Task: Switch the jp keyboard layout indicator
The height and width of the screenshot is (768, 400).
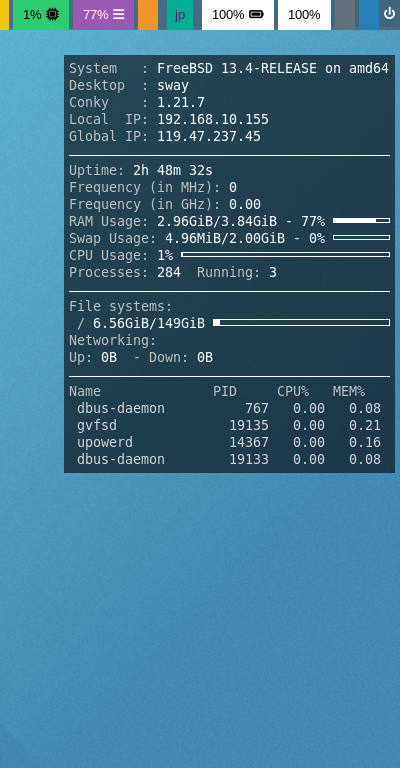Action: [x=180, y=15]
